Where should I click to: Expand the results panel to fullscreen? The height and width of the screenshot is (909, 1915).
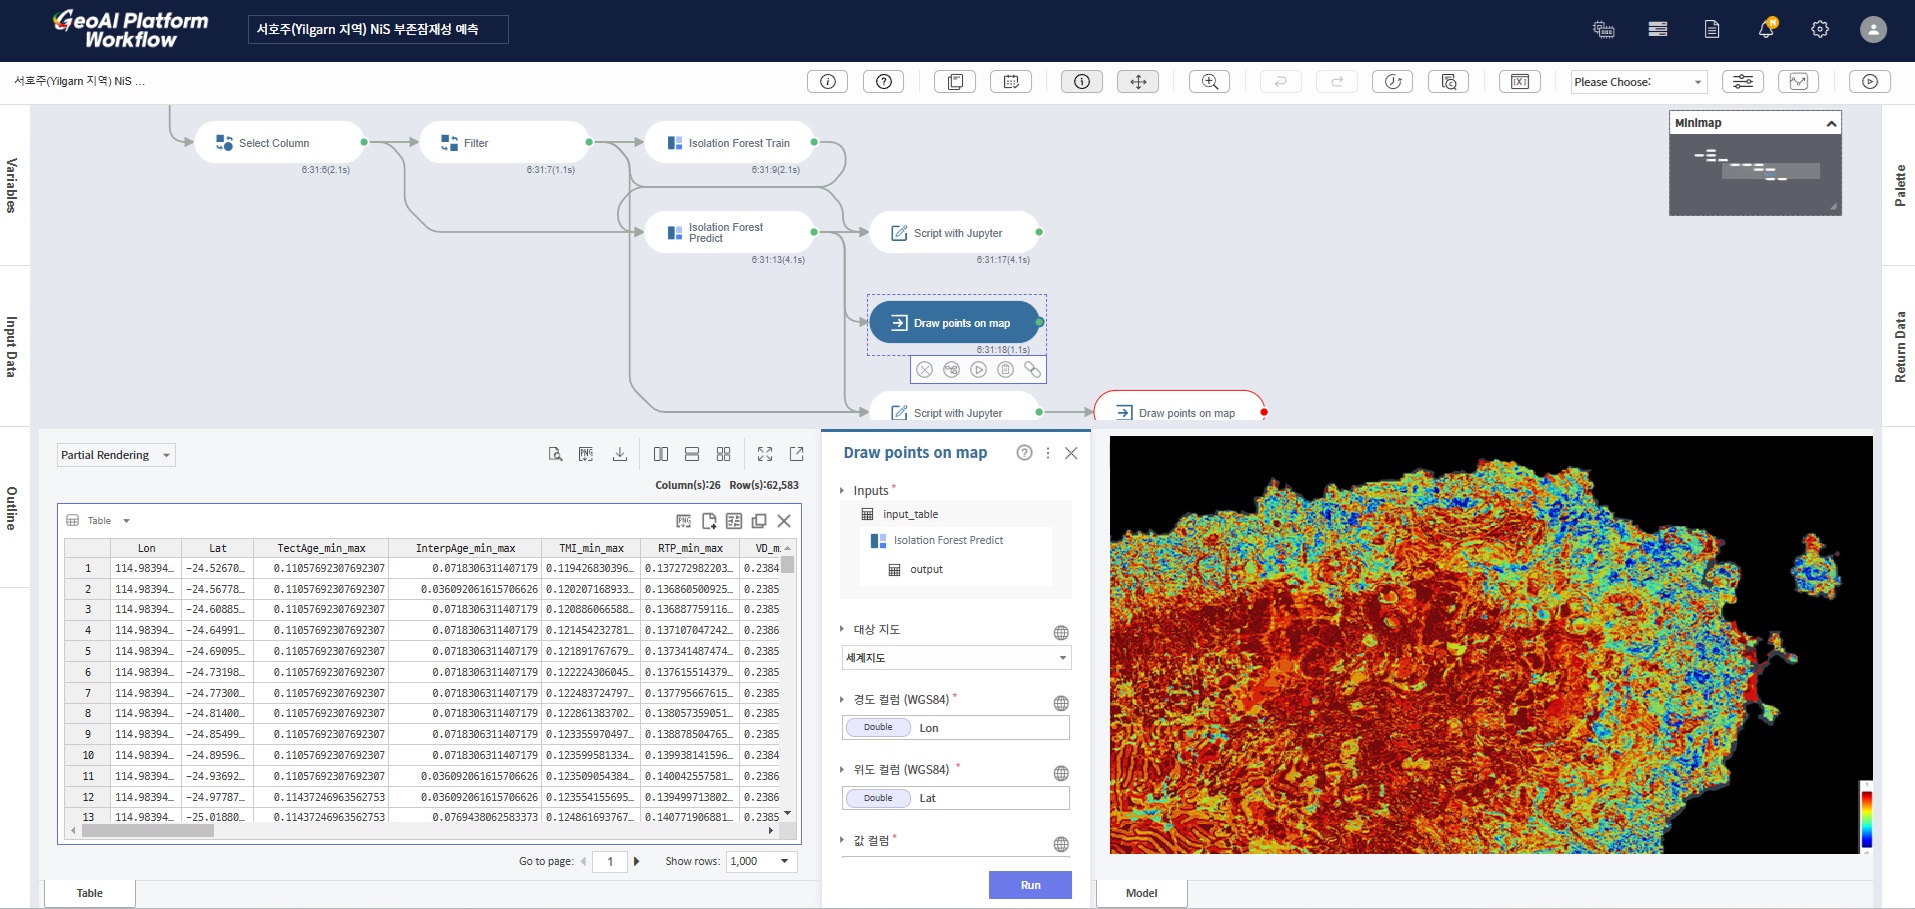coord(765,454)
